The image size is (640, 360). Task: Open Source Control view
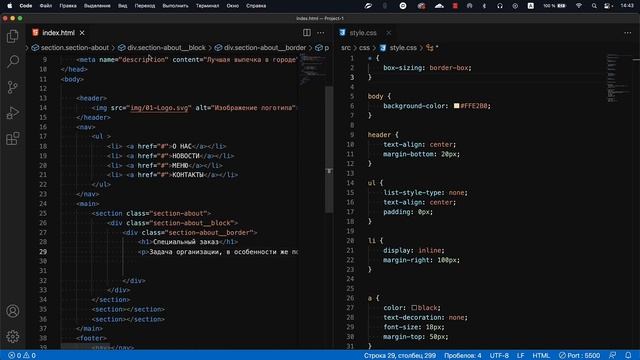[13, 87]
